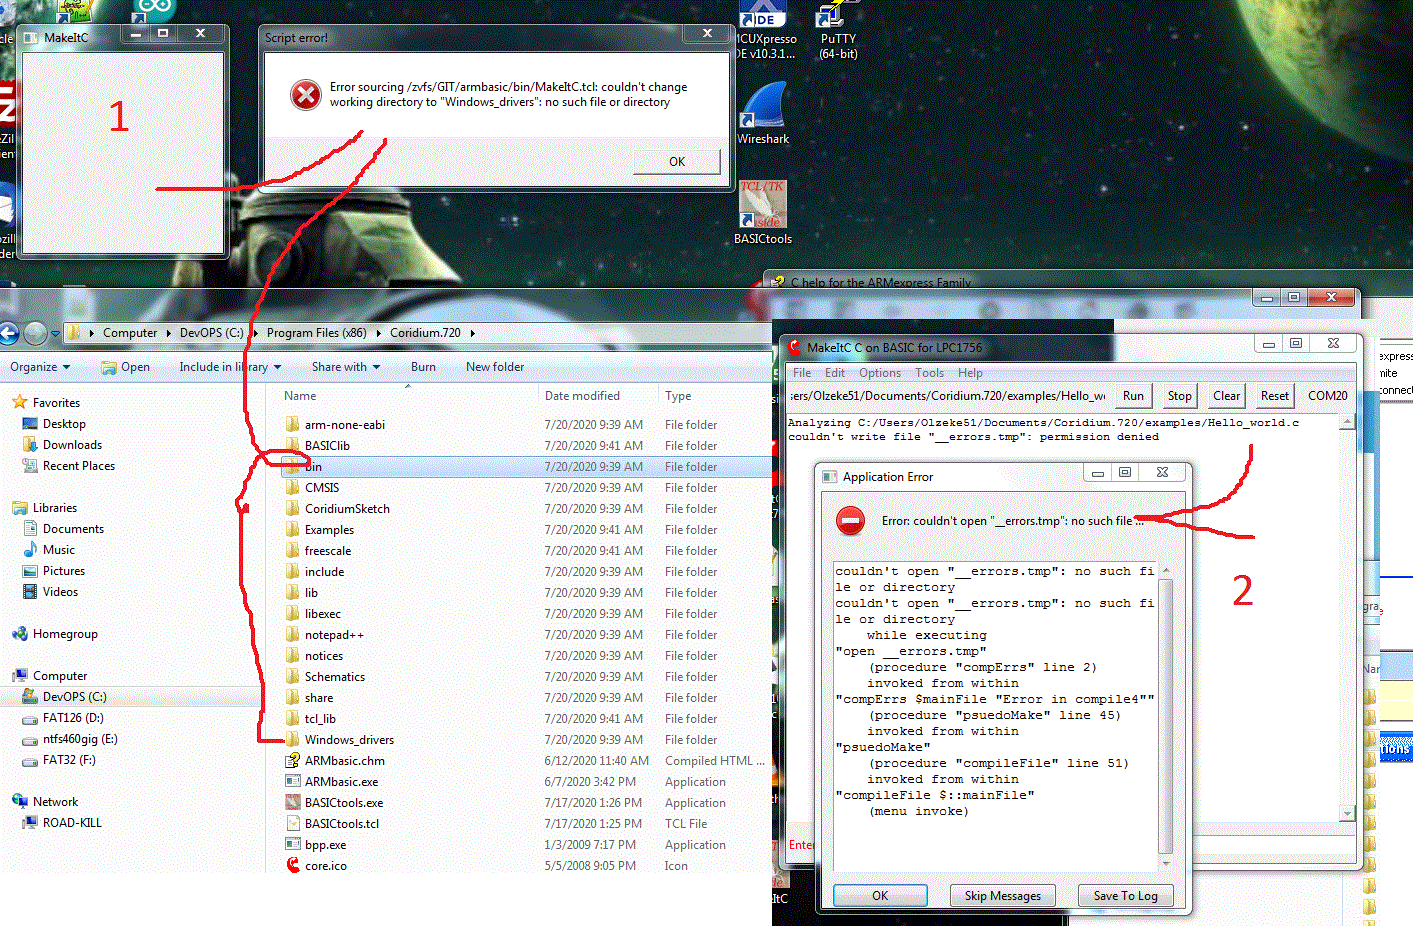Viewport: 1413px width, 935px height.
Task: Select the ARMbasic.chm help file
Action: [344, 761]
